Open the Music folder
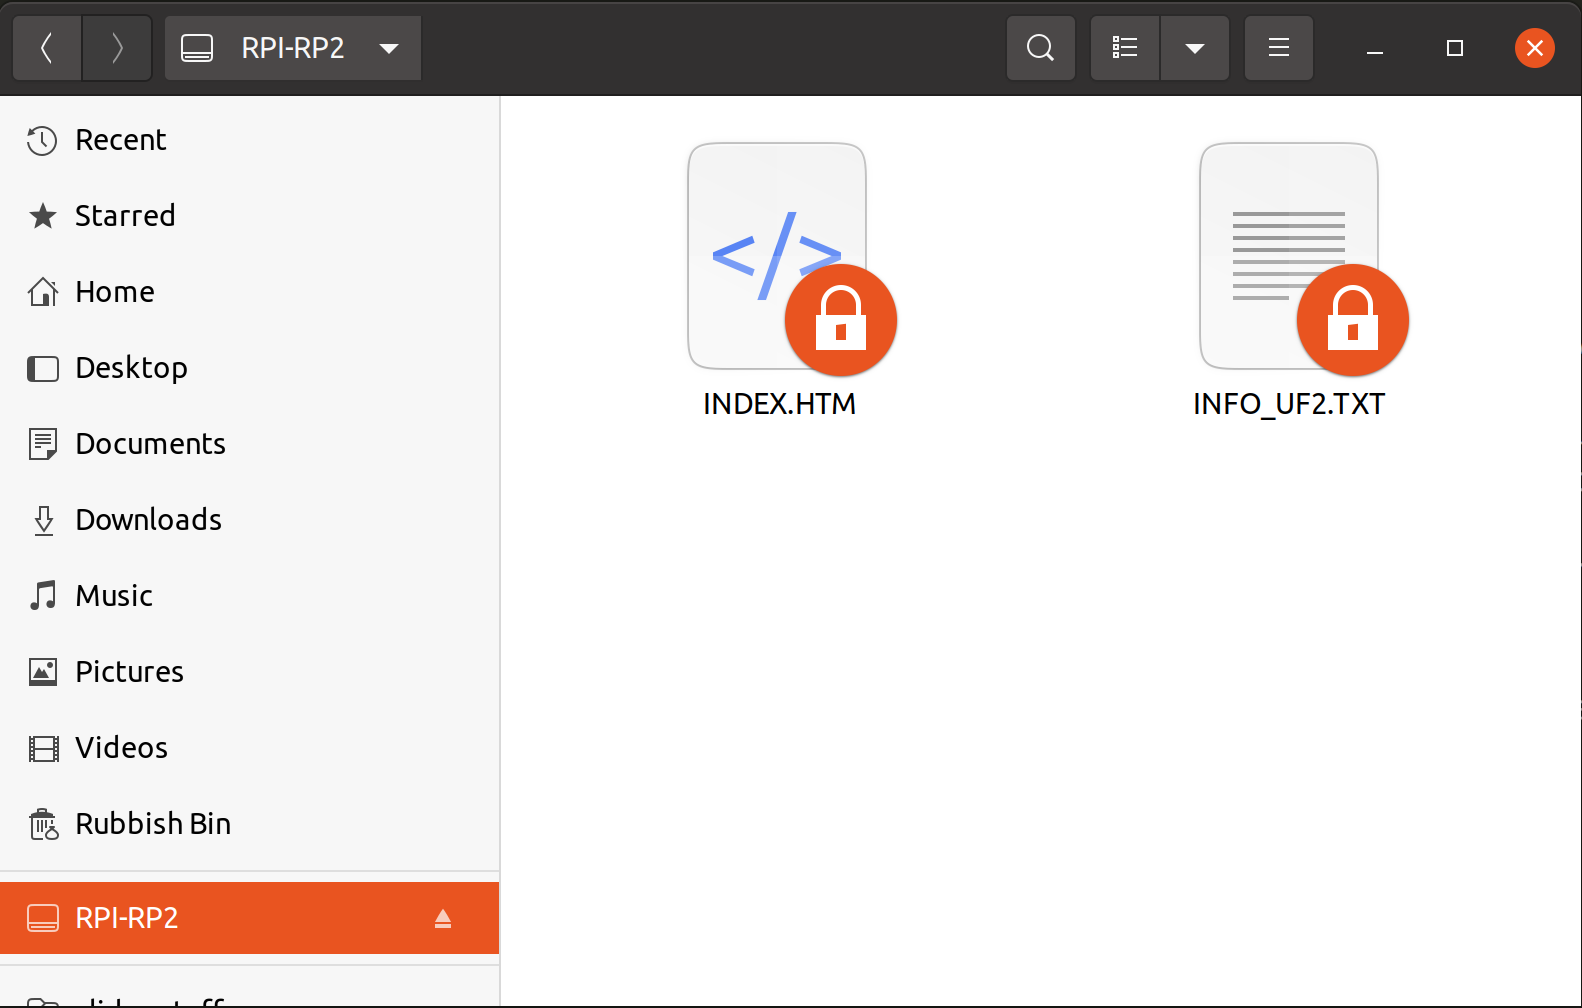The image size is (1582, 1008). pos(114,596)
